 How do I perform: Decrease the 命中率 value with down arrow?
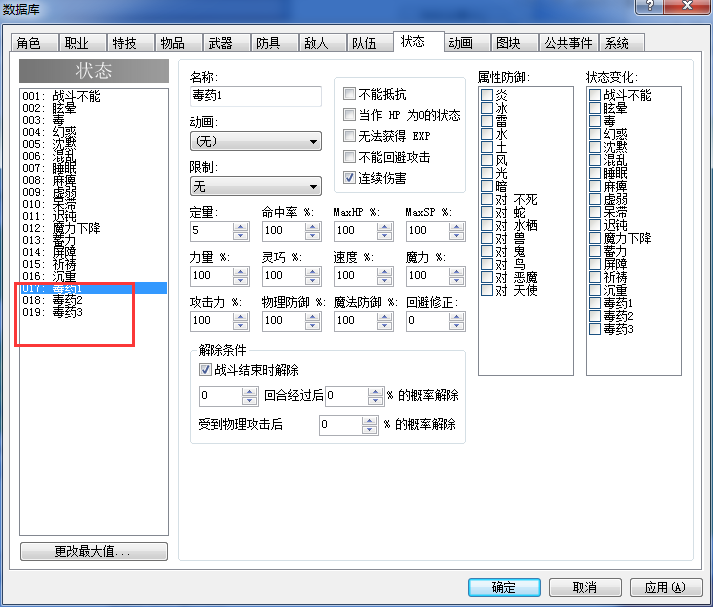(312, 235)
